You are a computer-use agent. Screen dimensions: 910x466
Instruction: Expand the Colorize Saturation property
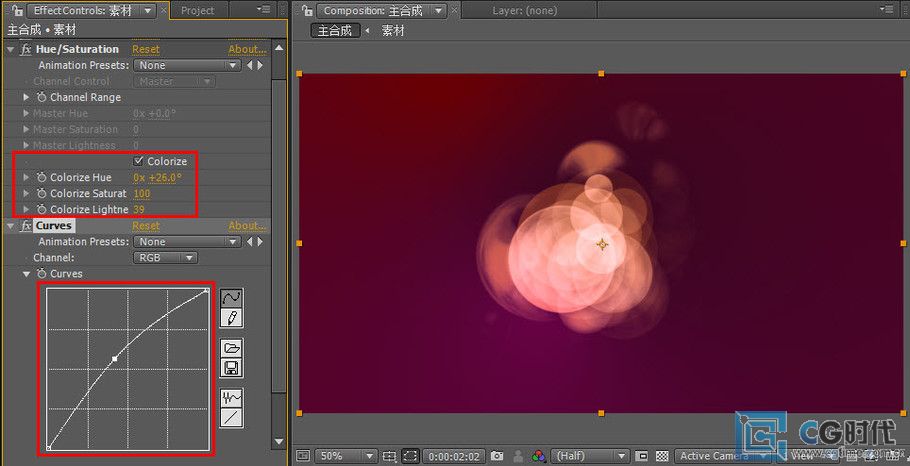[x=26, y=194]
